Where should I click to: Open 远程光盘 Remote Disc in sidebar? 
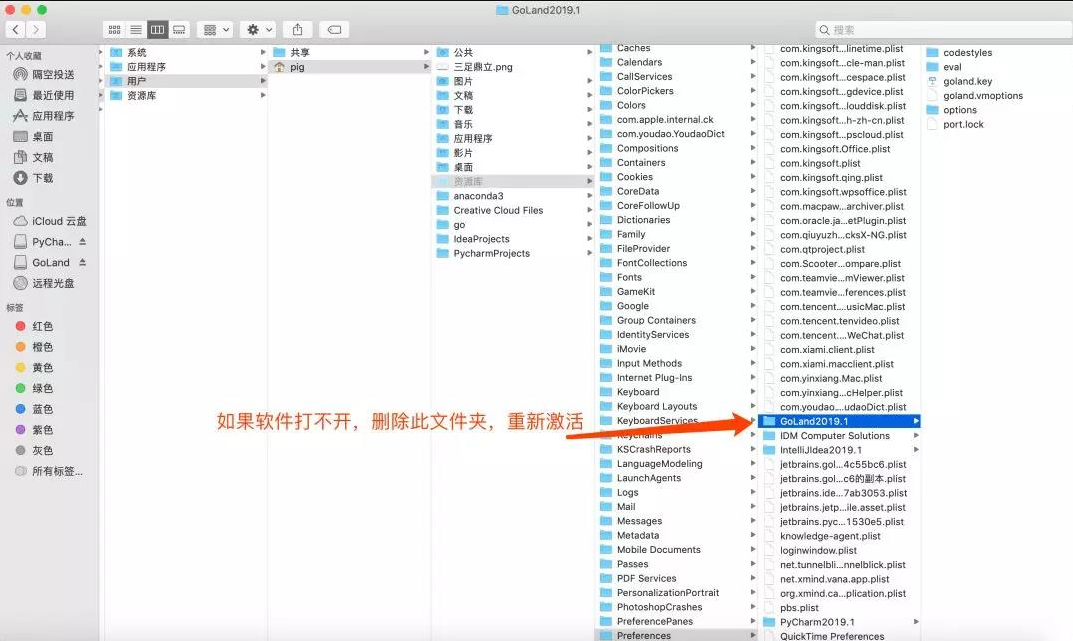tap(44, 283)
